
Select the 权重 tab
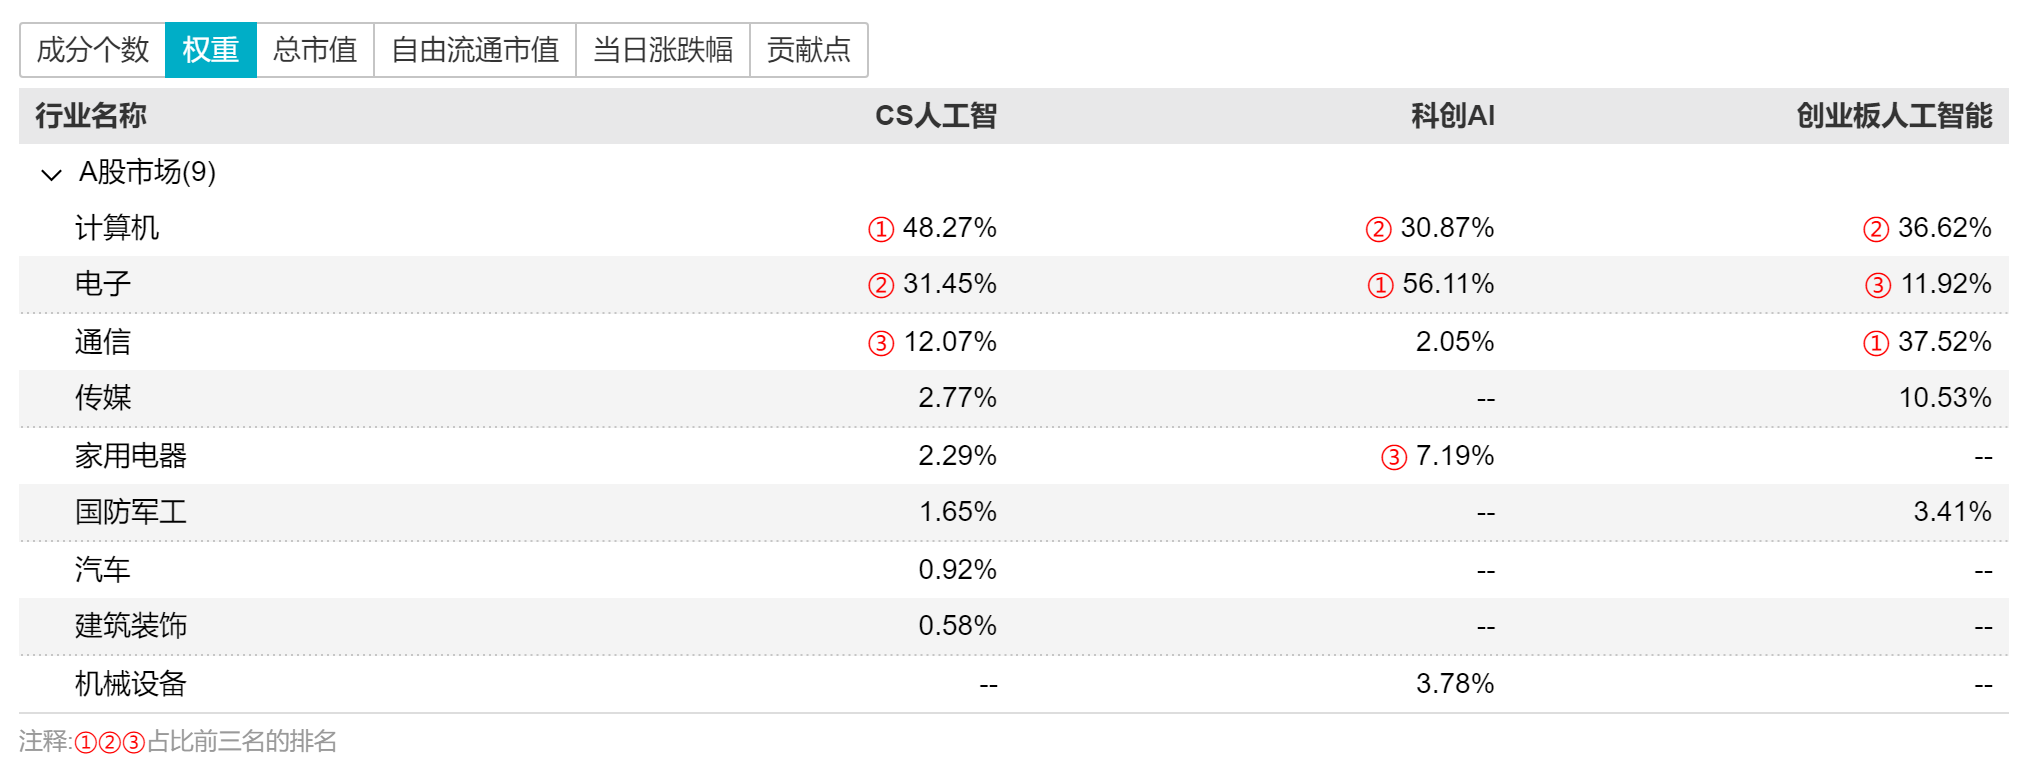(211, 50)
